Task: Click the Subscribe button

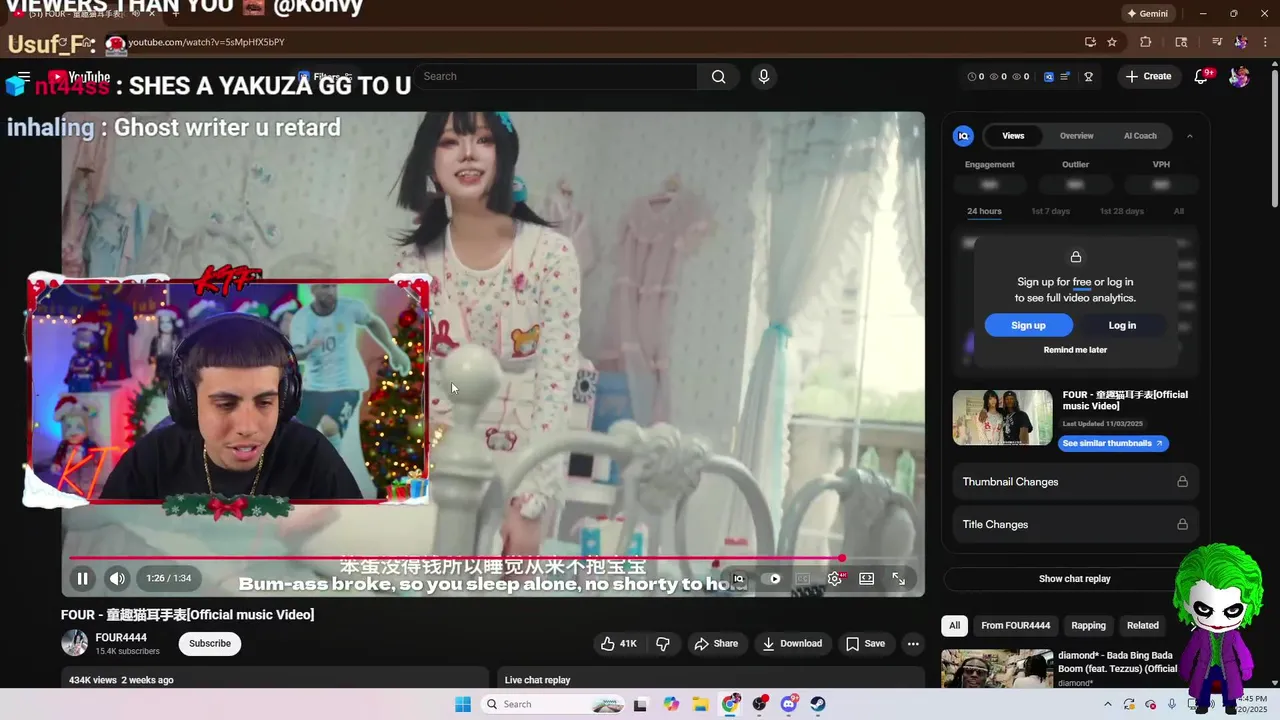Action: pyautogui.click(x=210, y=643)
